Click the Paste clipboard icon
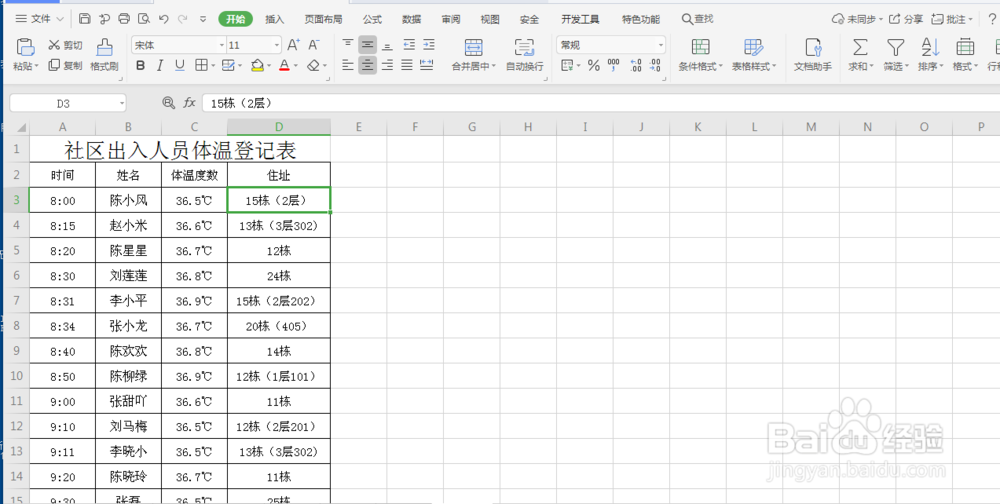 coord(25,47)
